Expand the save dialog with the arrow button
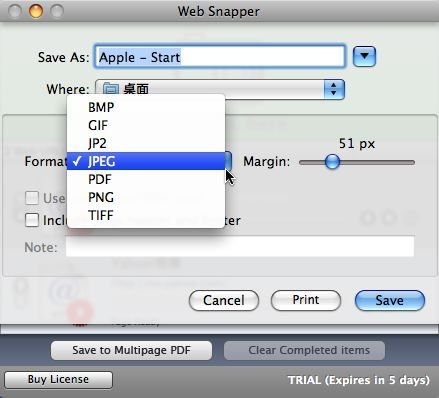 364,56
